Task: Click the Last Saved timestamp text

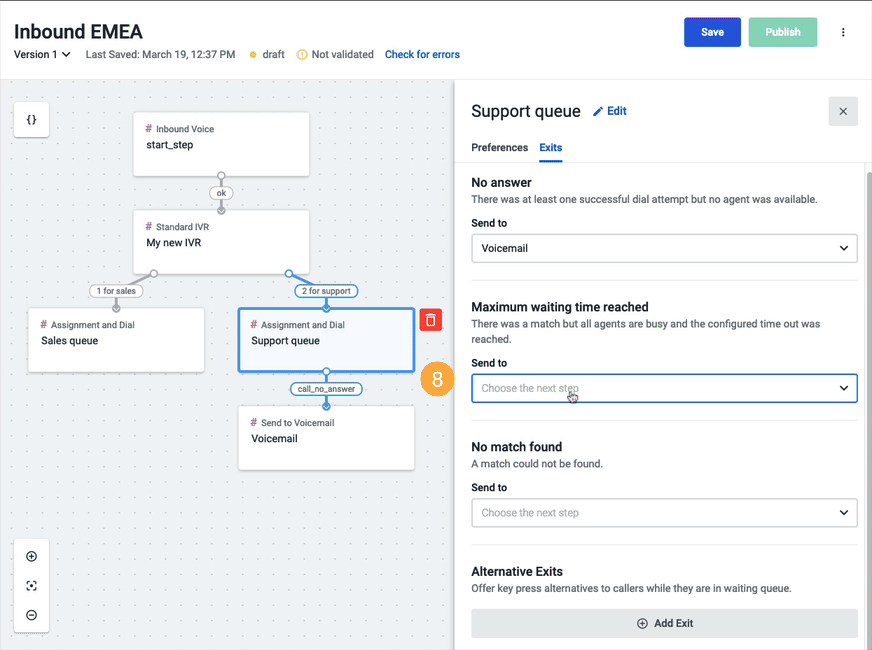Action: click(x=160, y=54)
